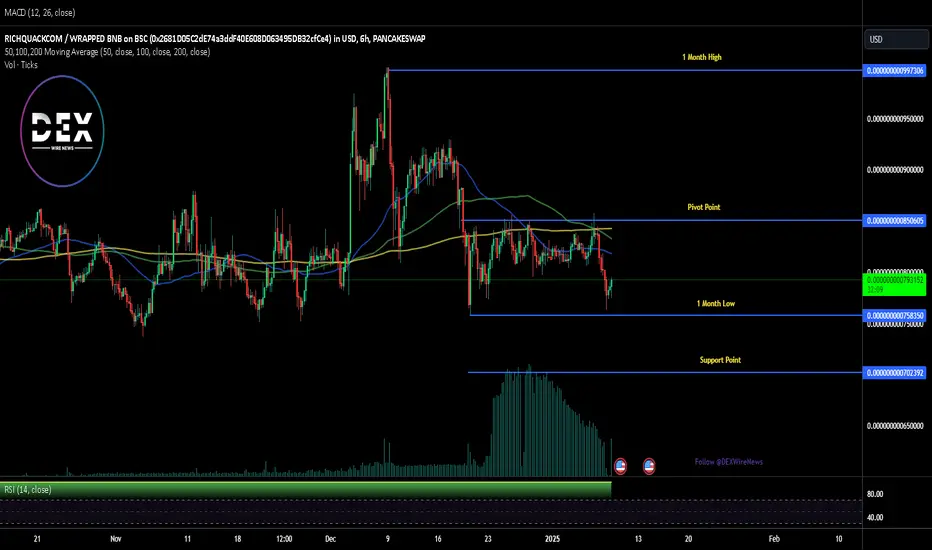Select the blue Support Point horizontal line
The width and height of the screenshot is (932, 550).
pos(665,373)
